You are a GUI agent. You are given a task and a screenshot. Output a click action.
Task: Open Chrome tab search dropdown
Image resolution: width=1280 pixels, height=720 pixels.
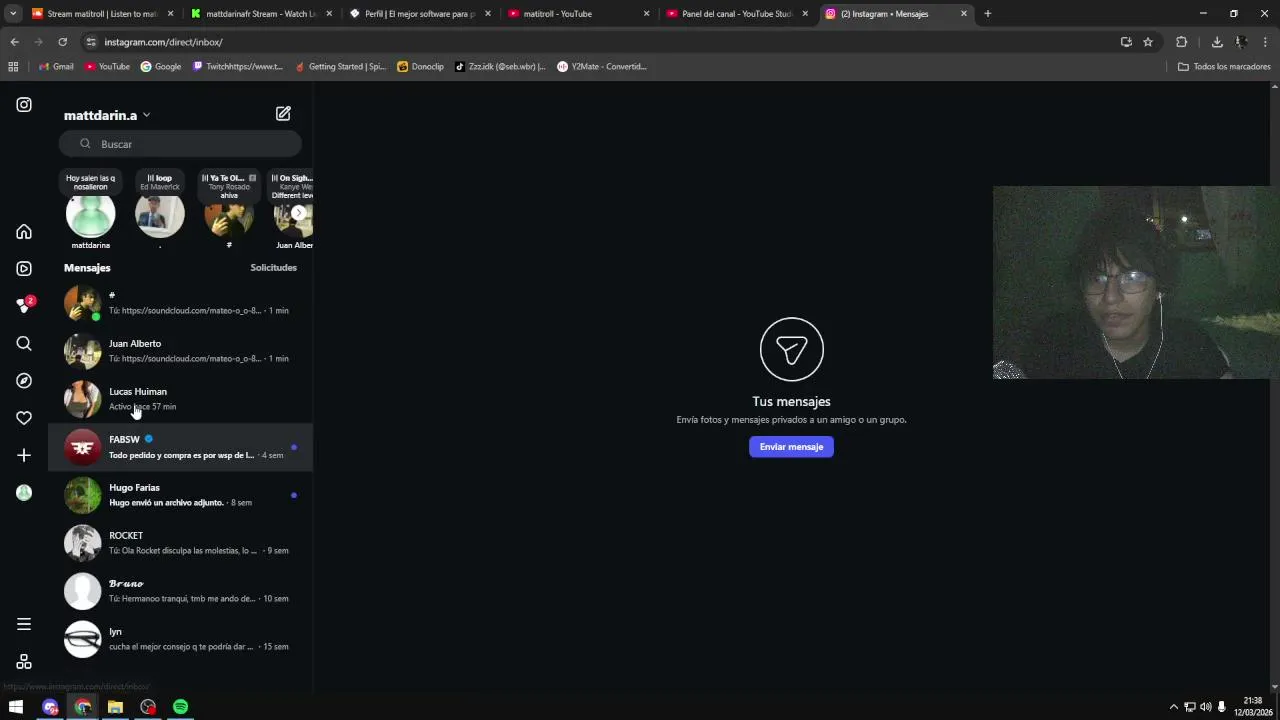point(13,14)
